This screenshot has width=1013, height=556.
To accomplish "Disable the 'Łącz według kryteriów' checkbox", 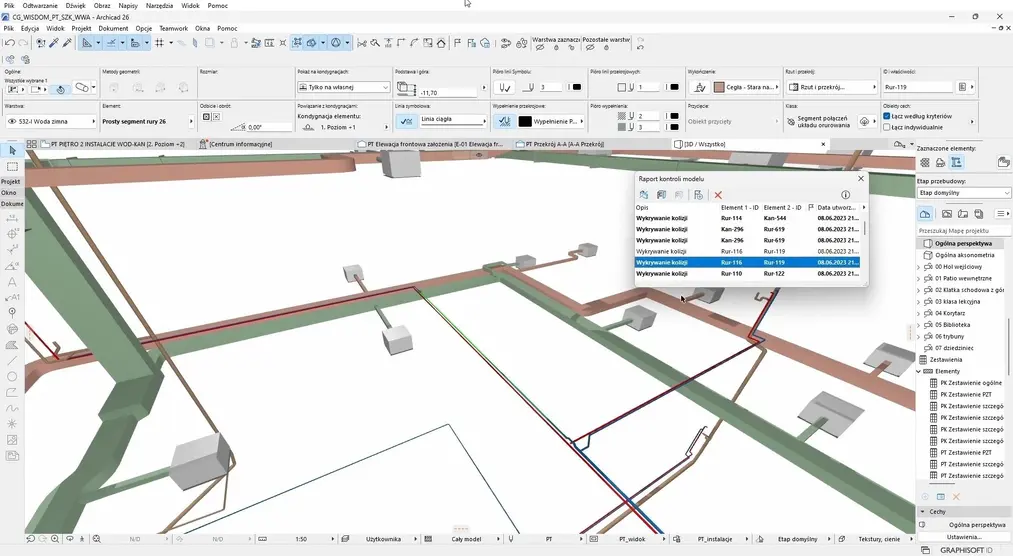I will click(887, 116).
